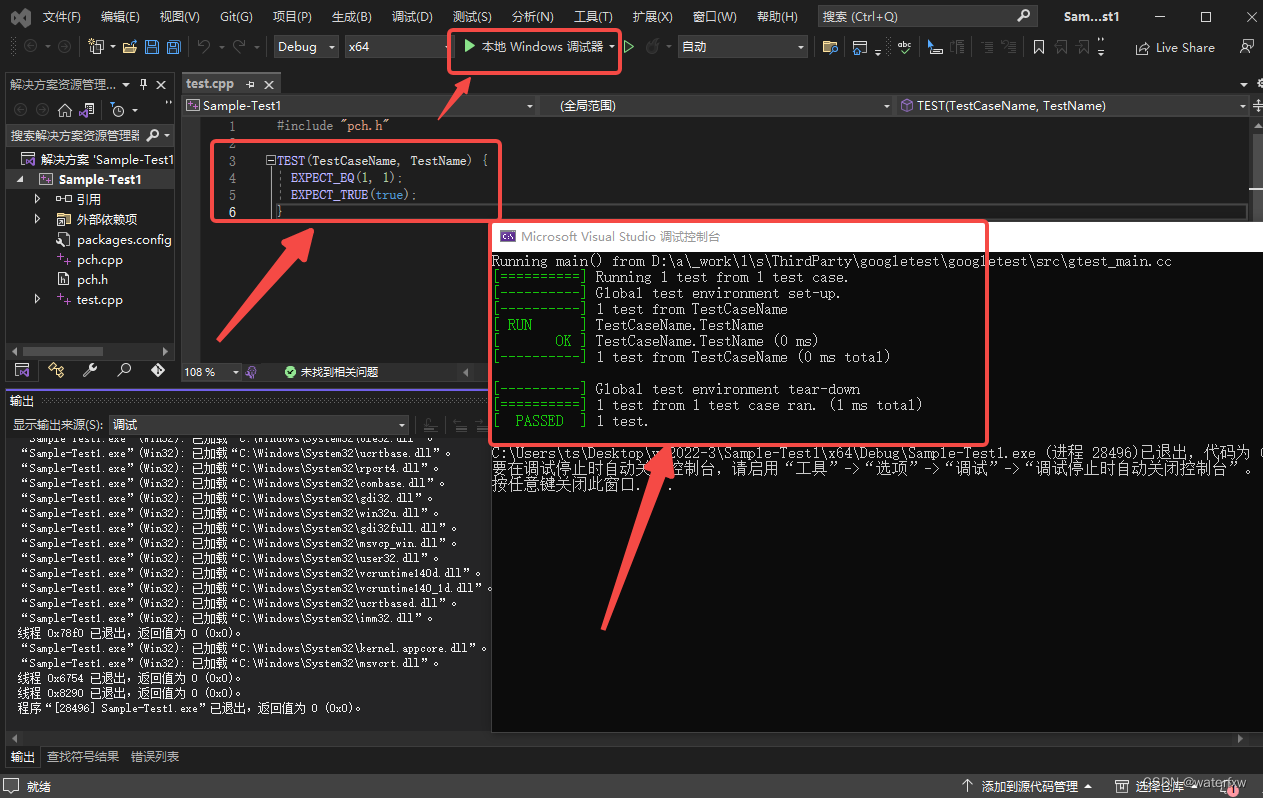Screen dimensions: 1263x798
Task: Click the Open File folder icon
Action: [x=129, y=47]
